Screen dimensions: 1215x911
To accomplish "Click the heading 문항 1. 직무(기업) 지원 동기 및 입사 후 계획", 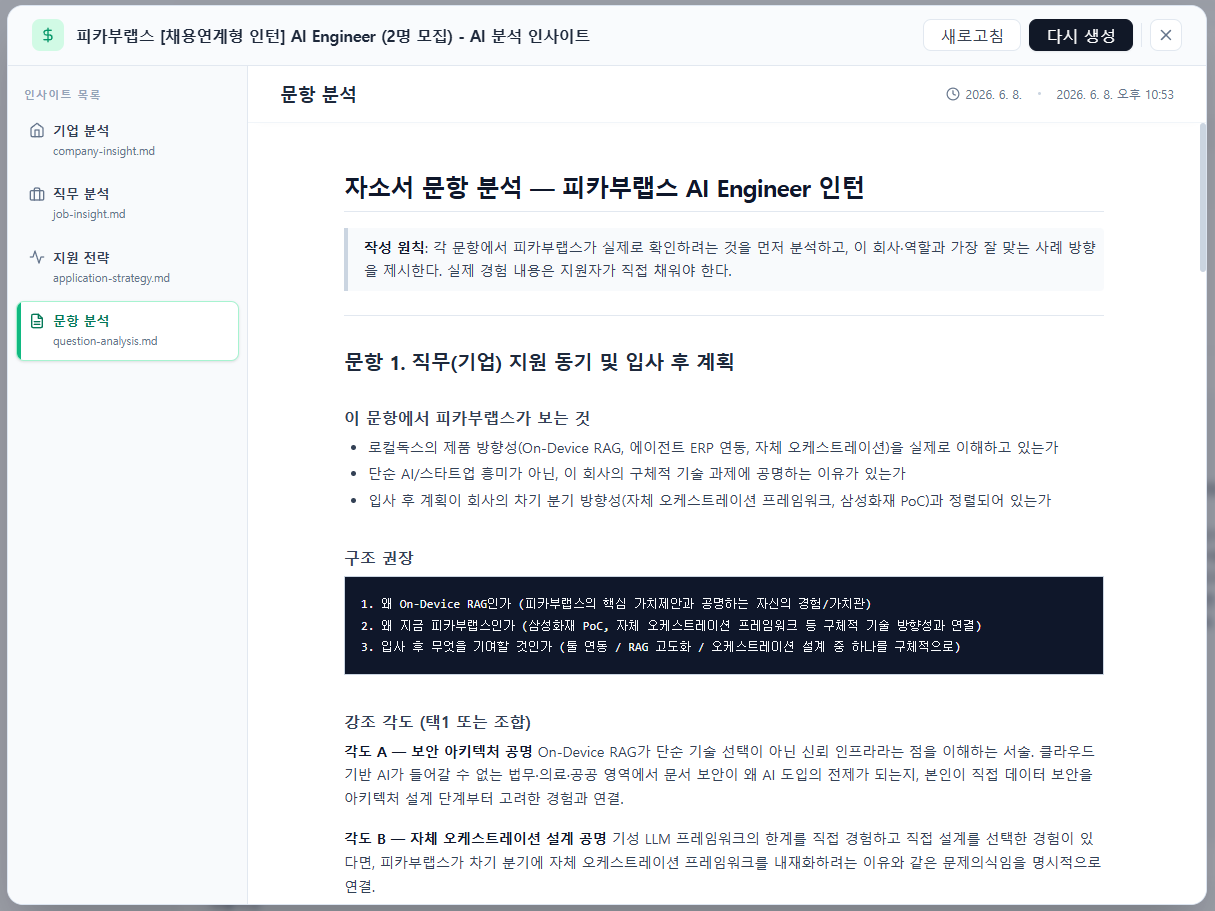I will point(539,362).
